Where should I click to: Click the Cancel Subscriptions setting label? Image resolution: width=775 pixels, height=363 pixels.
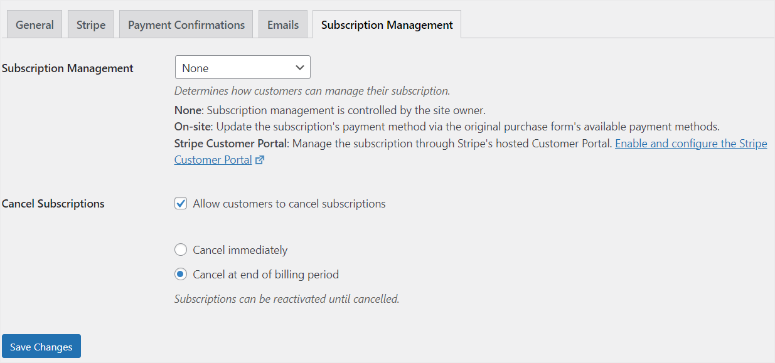tap(53, 203)
